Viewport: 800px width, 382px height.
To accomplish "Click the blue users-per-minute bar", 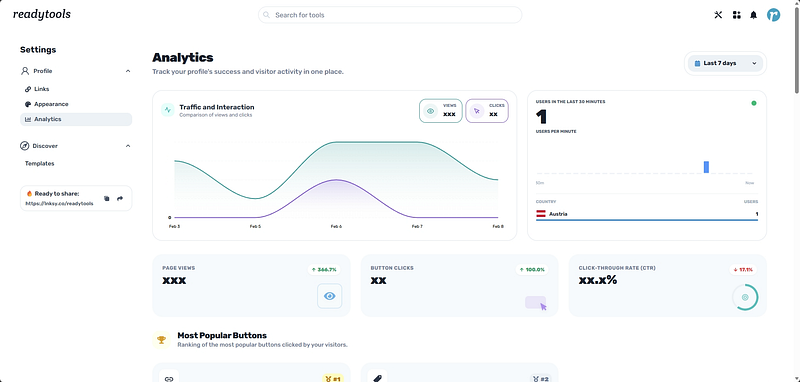I will tap(706, 167).
